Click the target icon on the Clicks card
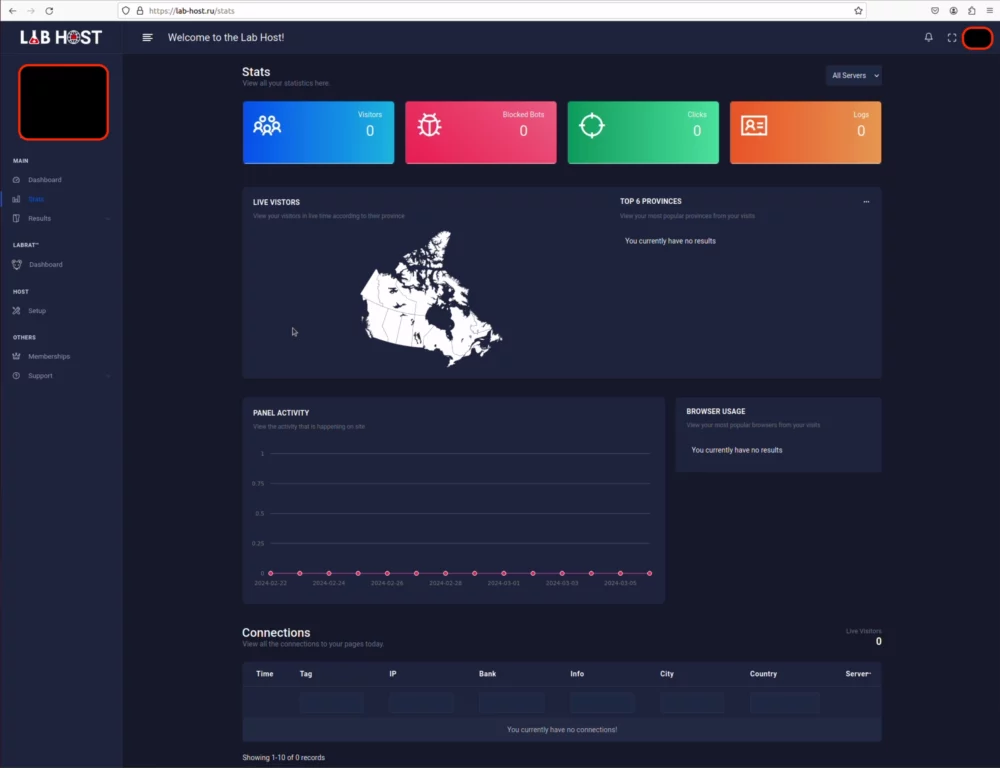Screen dimensions: 1000x768 [591, 125]
